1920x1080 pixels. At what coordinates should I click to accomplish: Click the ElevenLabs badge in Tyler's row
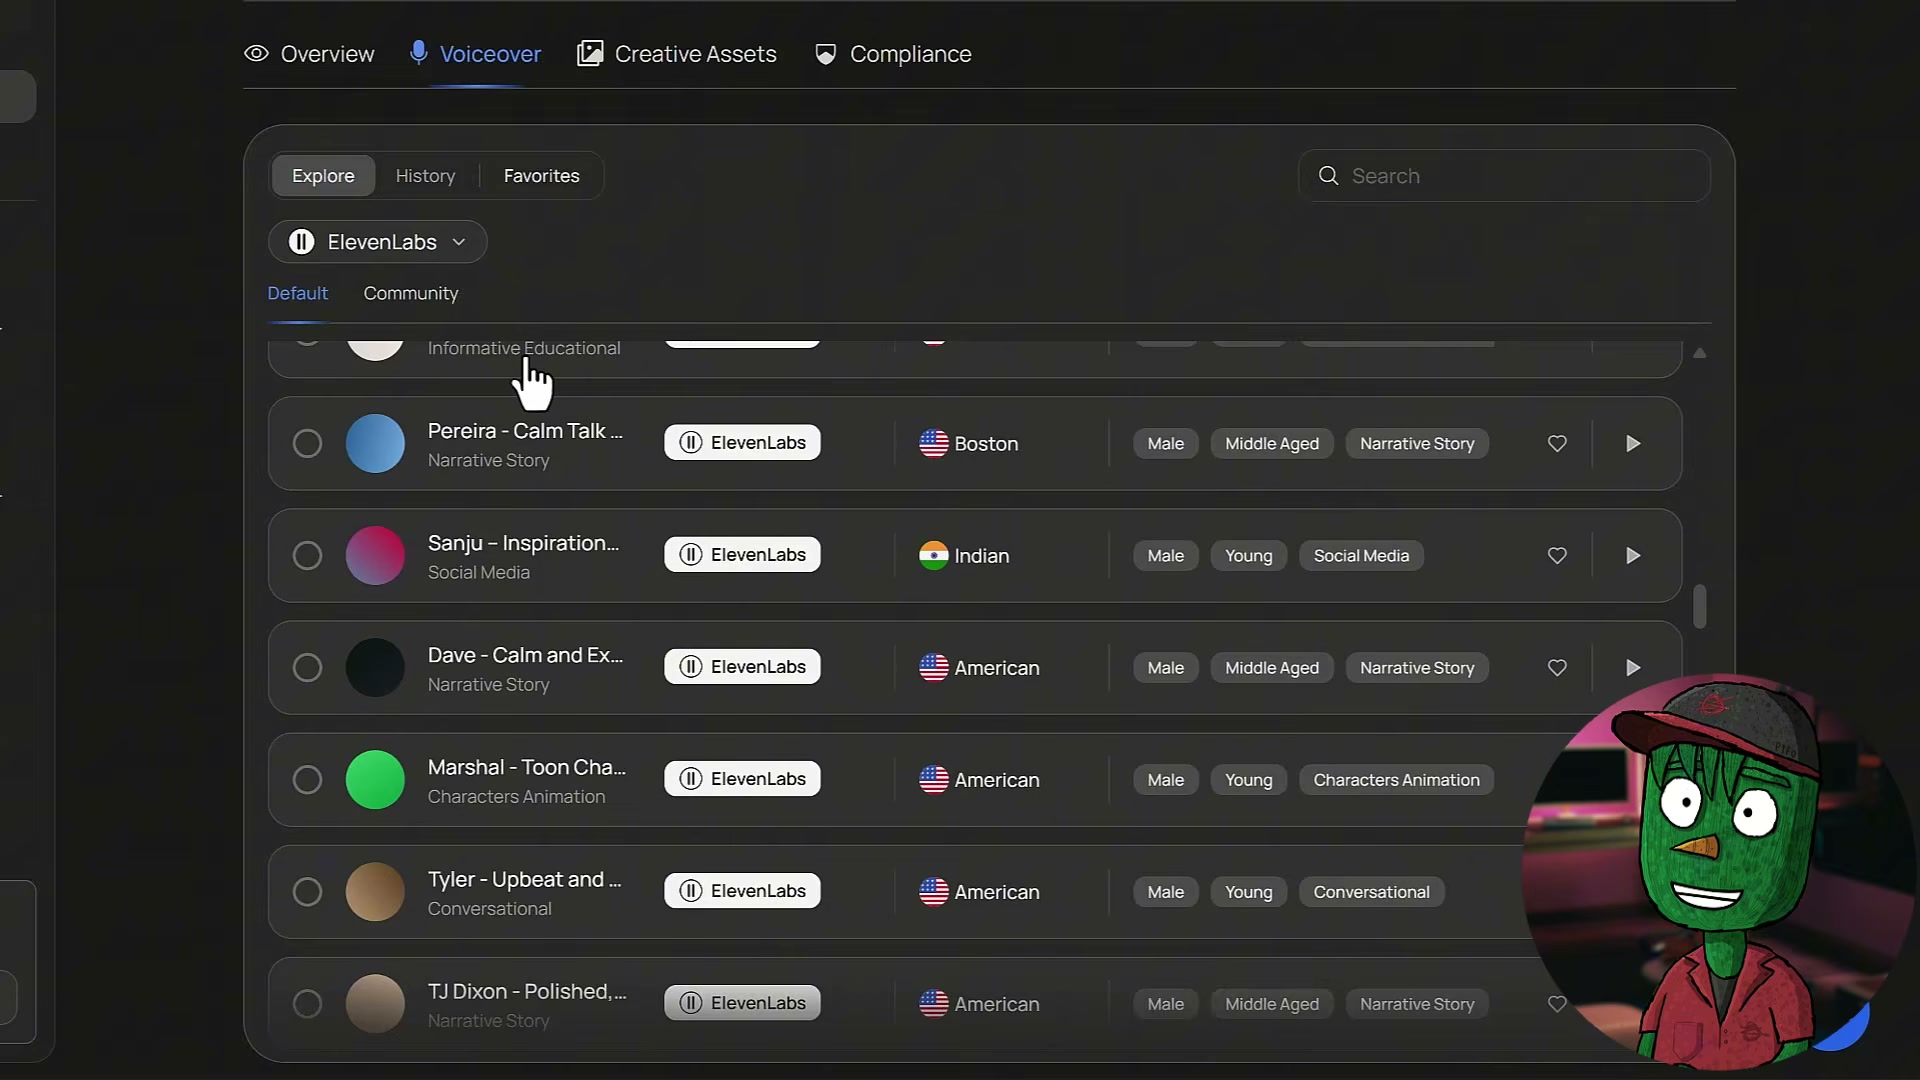pos(742,891)
